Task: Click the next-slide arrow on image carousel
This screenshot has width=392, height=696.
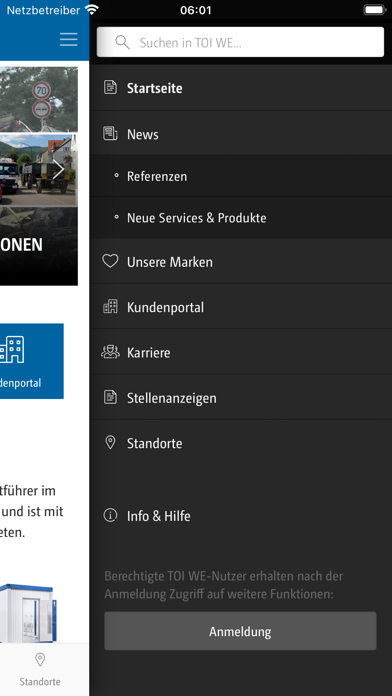Action: 59,170
